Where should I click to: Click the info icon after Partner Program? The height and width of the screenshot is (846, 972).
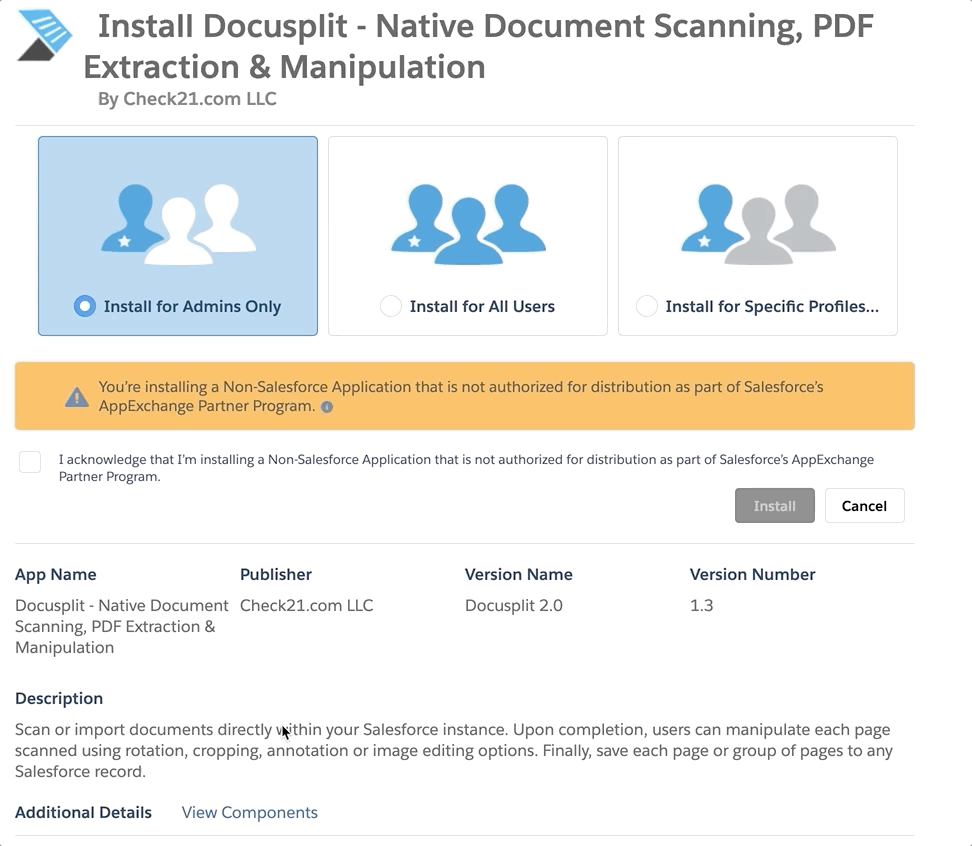tap(327, 407)
